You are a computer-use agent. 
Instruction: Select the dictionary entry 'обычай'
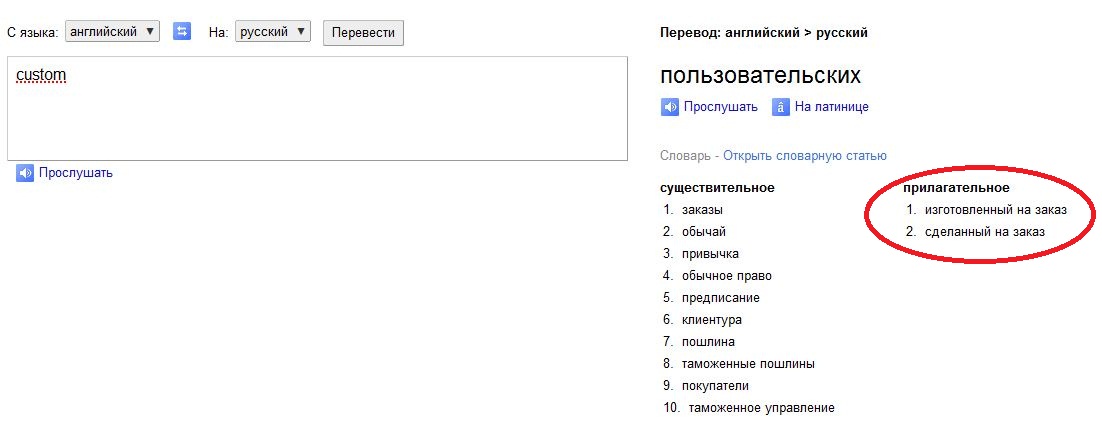point(703,232)
